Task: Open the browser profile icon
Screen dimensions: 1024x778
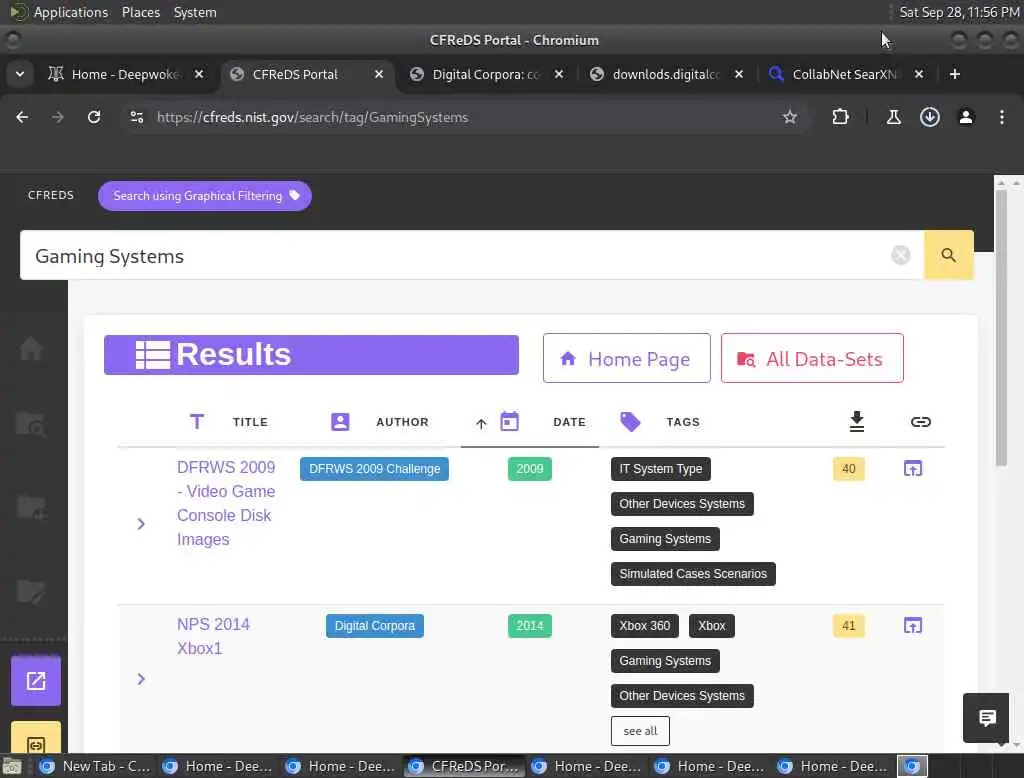Action: pyautogui.click(x=965, y=117)
